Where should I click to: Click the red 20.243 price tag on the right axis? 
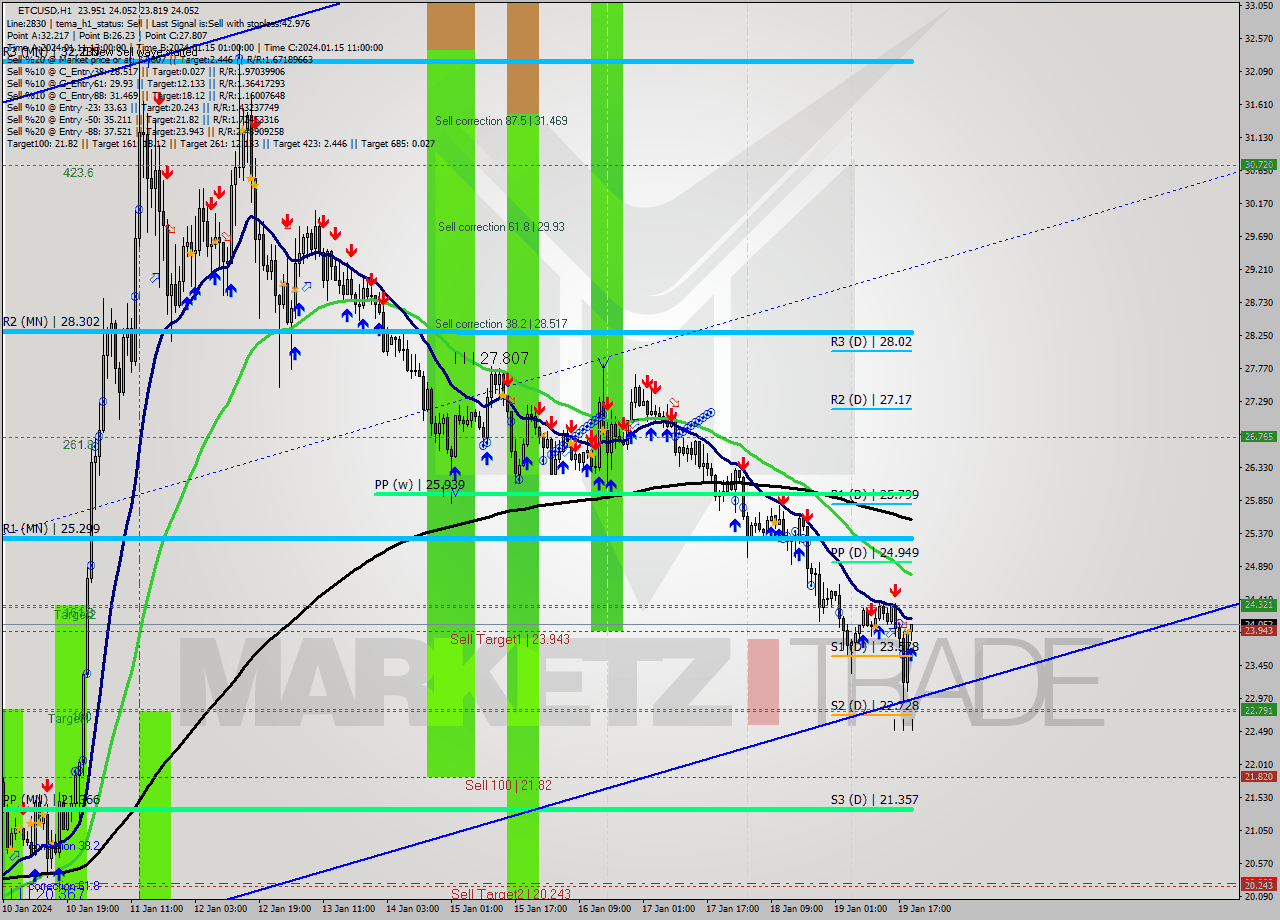point(1257,885)
